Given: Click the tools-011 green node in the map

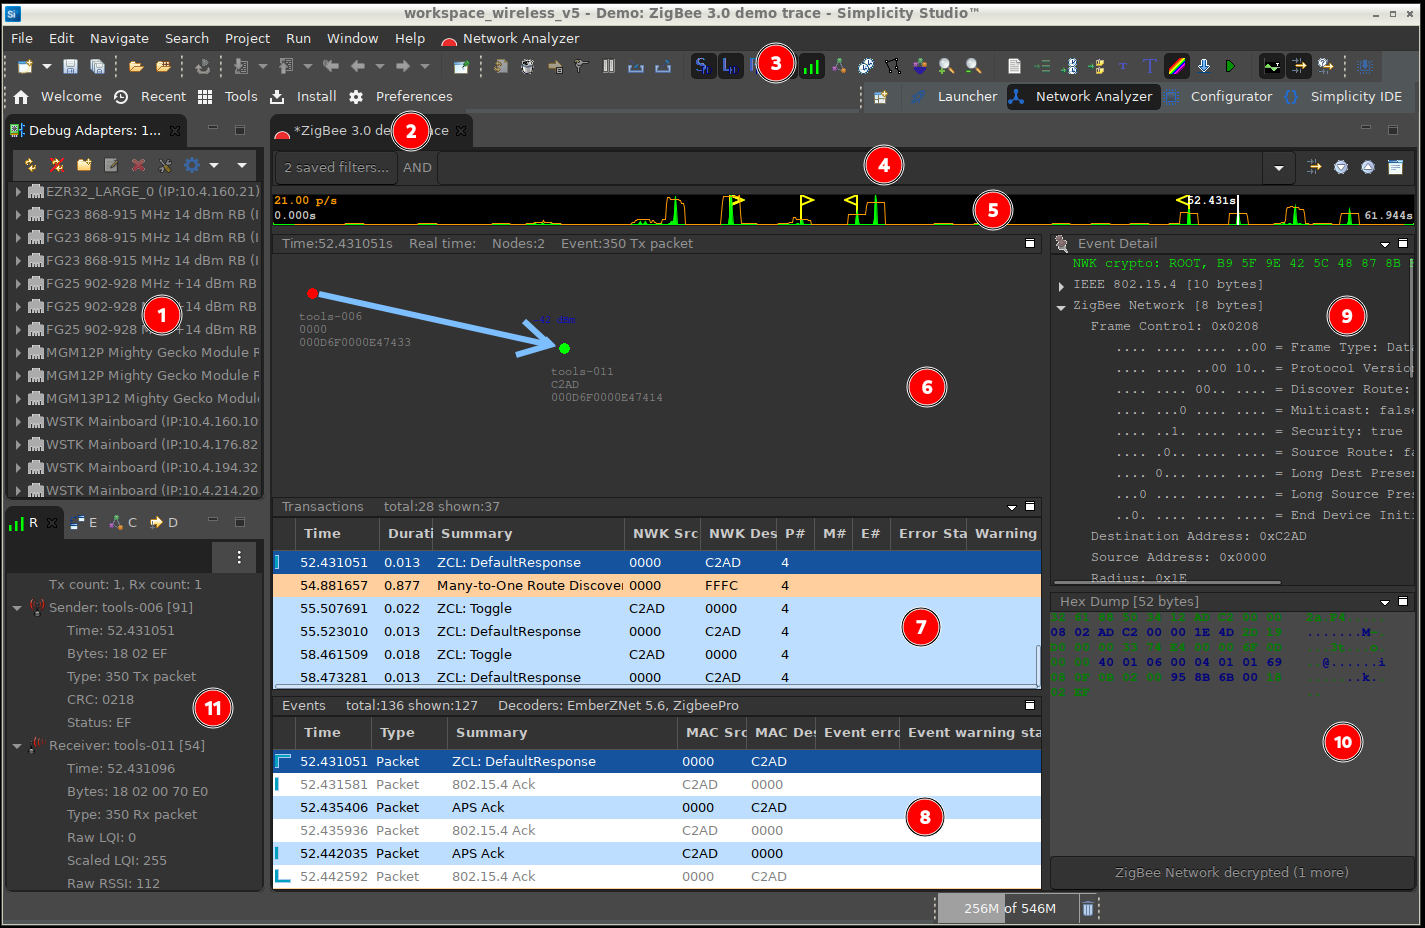Looking at the screenshot, I should (x=565, y=348).
